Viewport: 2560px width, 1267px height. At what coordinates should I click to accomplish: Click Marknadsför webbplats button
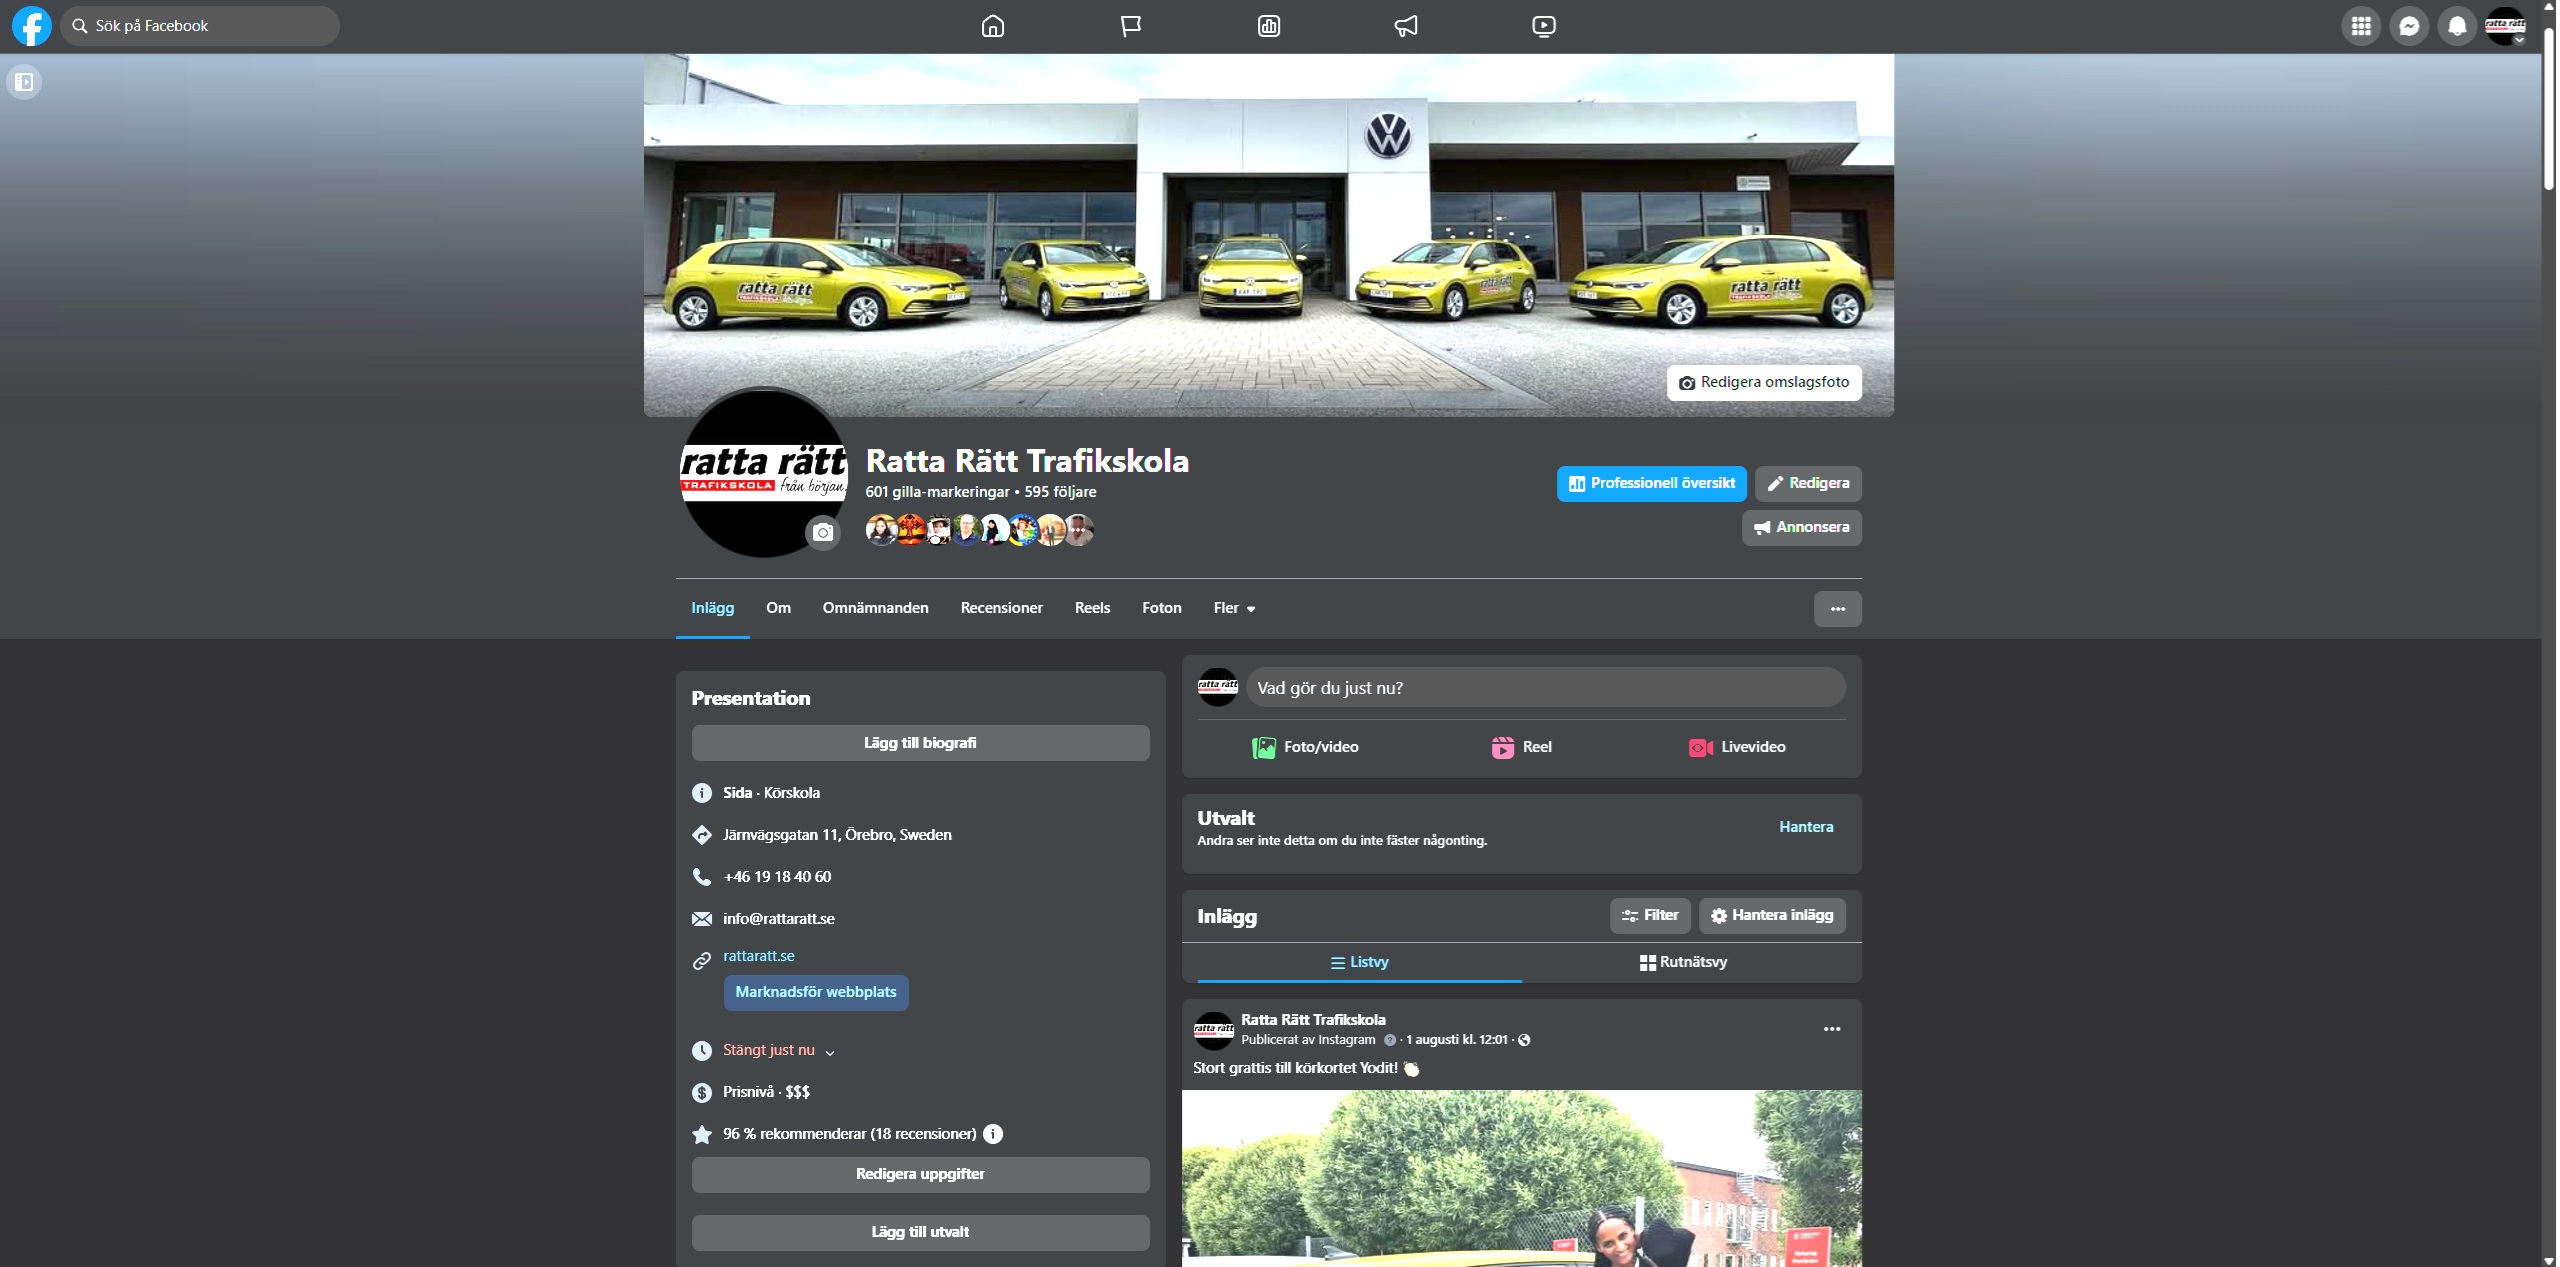click(x=816, y=992)
